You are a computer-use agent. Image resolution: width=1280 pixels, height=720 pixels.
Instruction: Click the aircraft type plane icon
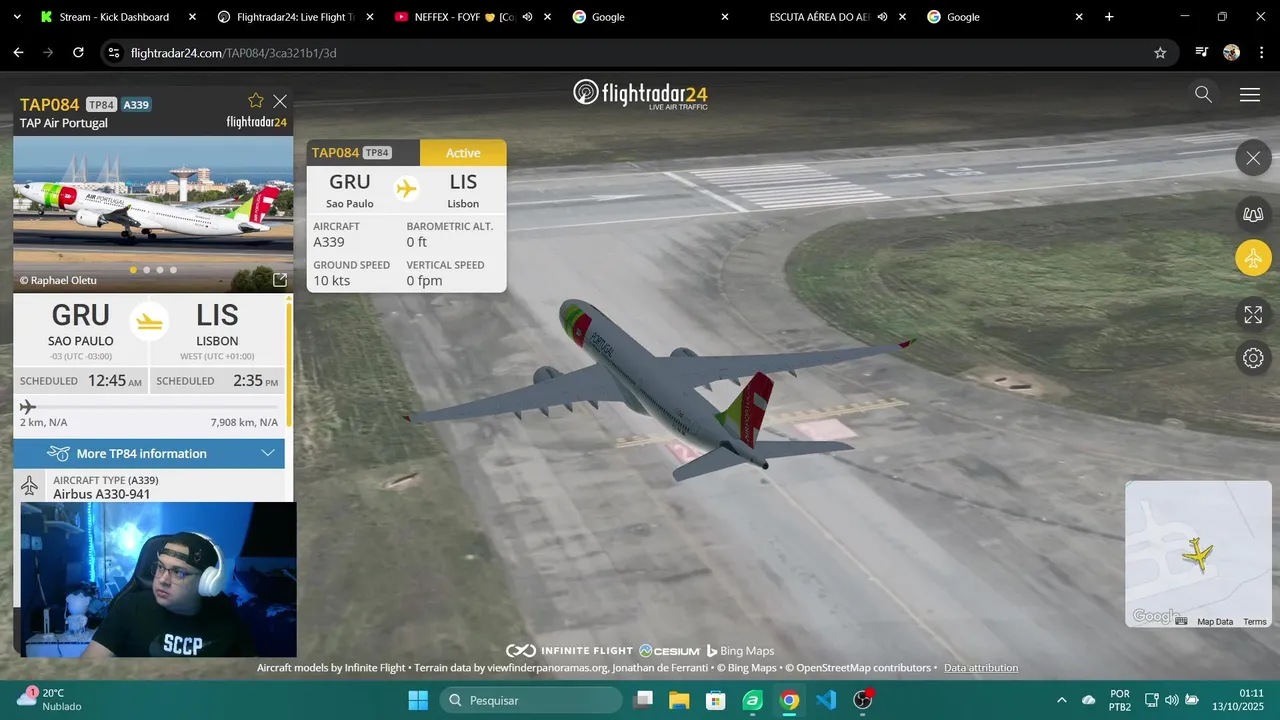pos(30,486)
